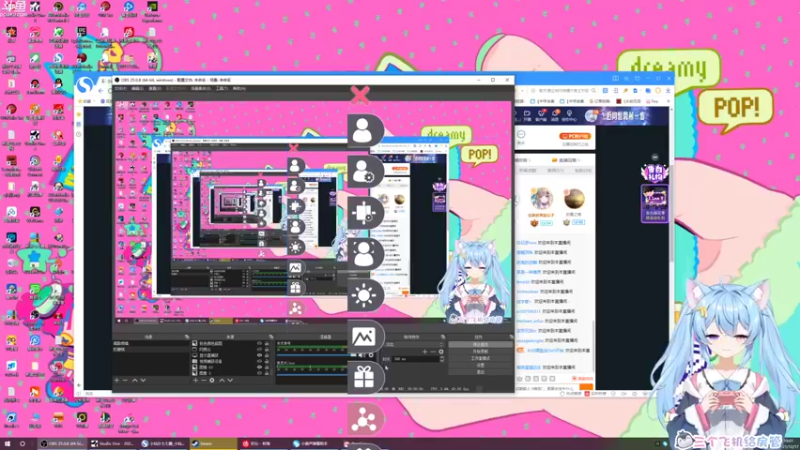Open 直播回顾 link on browser page
800x450 pixels.
(566, 160)
